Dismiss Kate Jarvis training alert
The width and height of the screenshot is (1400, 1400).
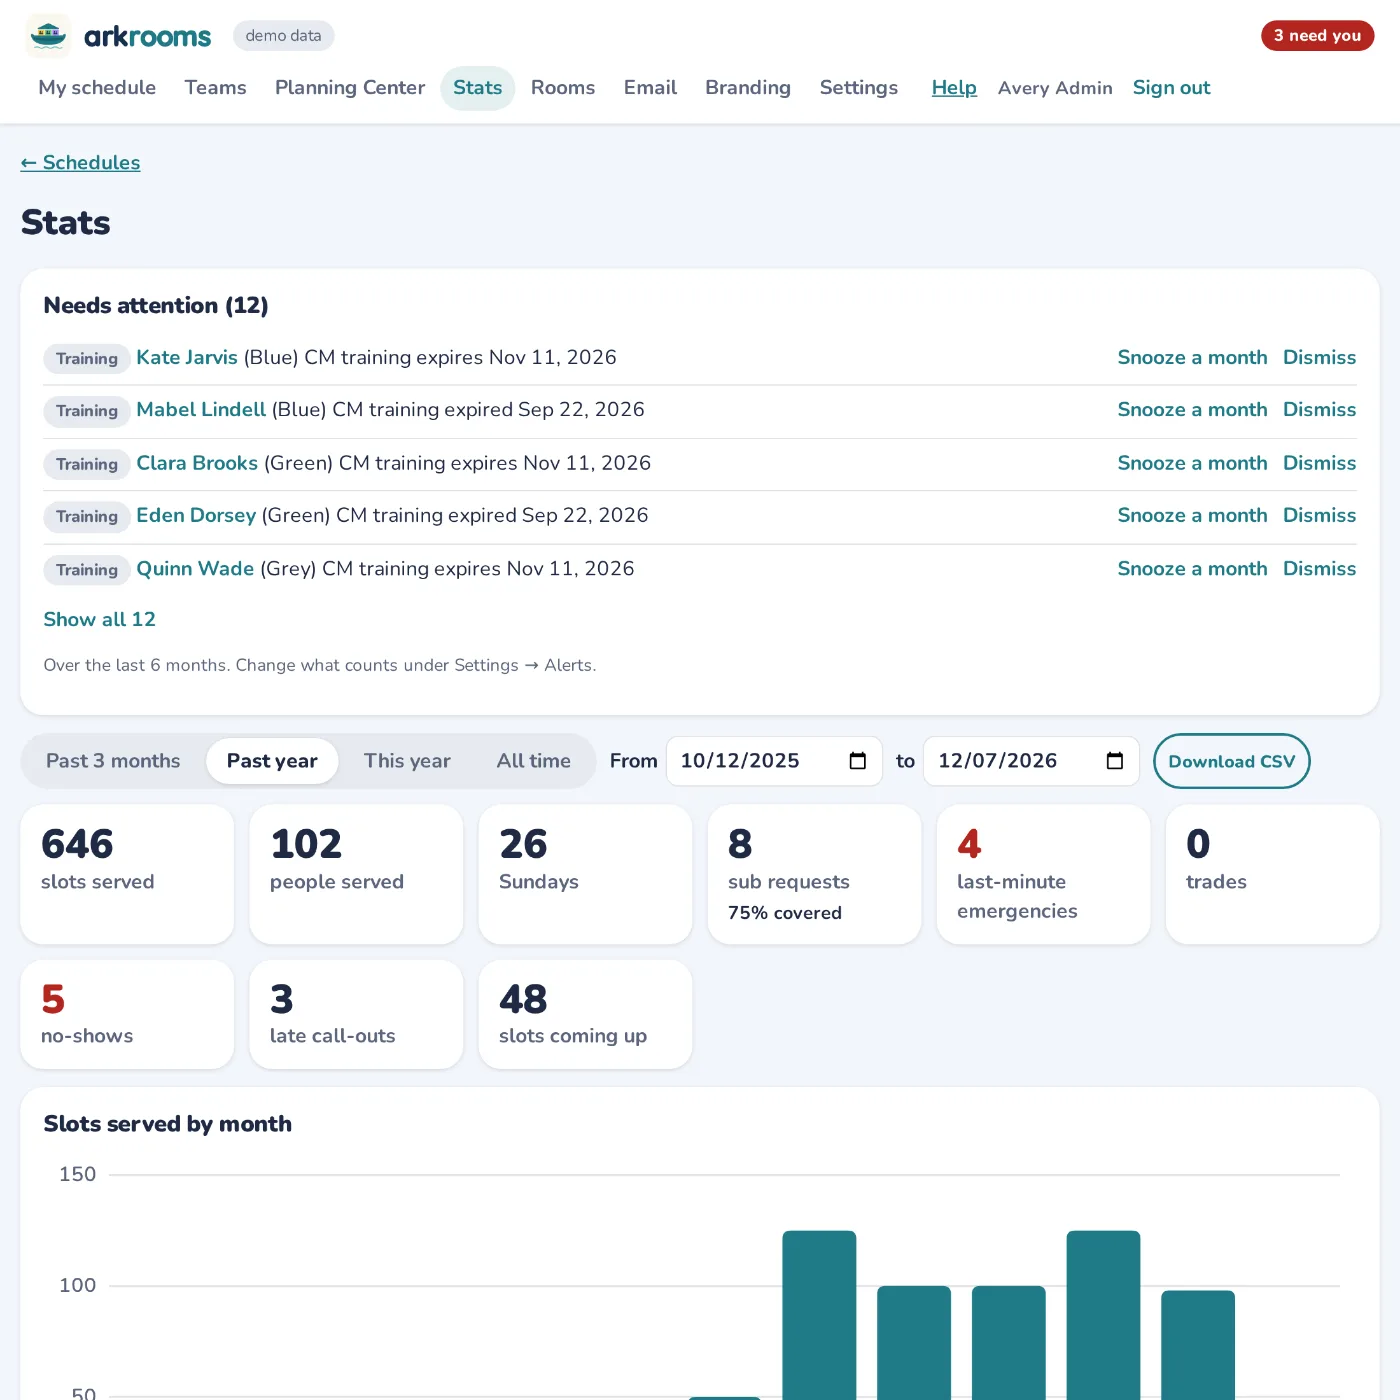point(1319,358)
